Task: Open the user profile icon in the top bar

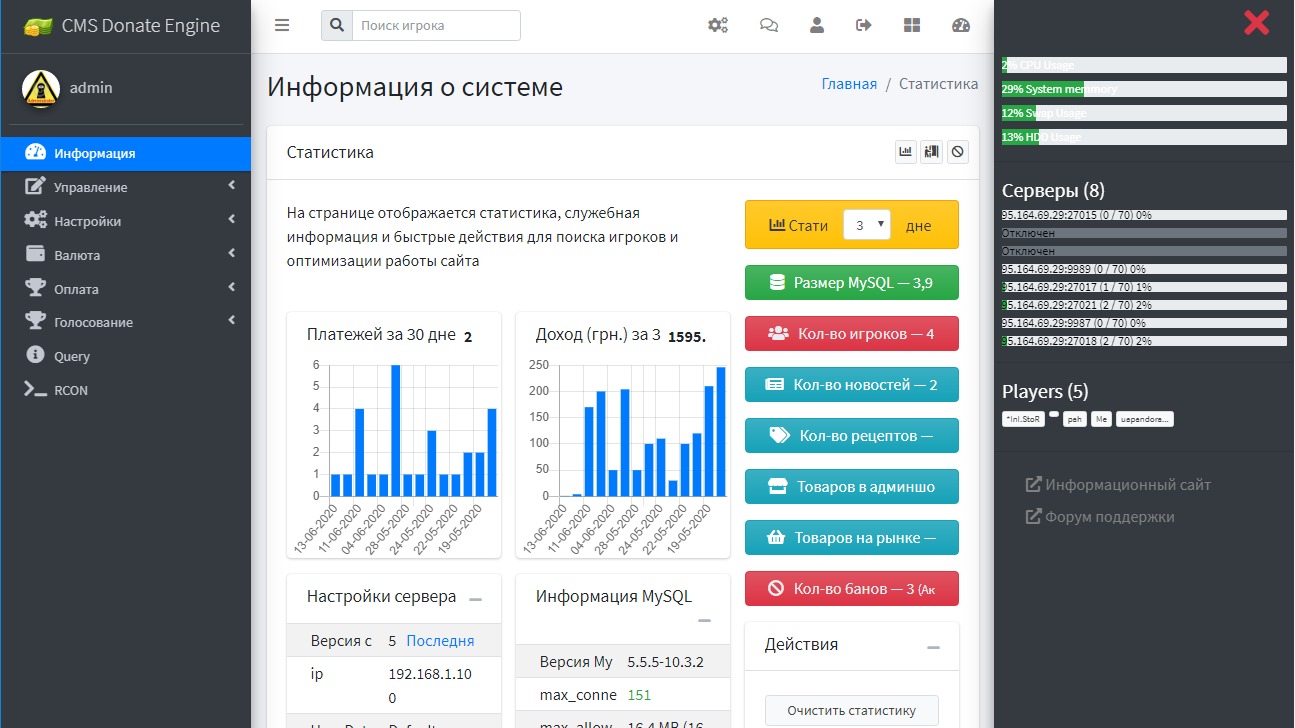Action: 817,26
